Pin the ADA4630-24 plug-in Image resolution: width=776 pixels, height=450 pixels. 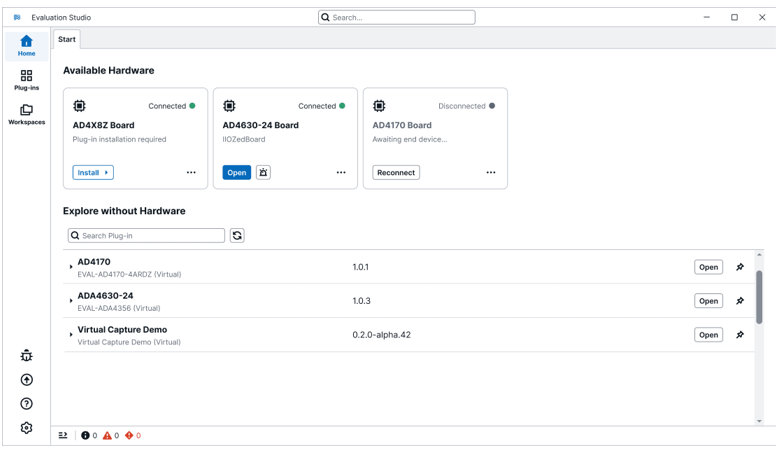click(x=740, y=300)
